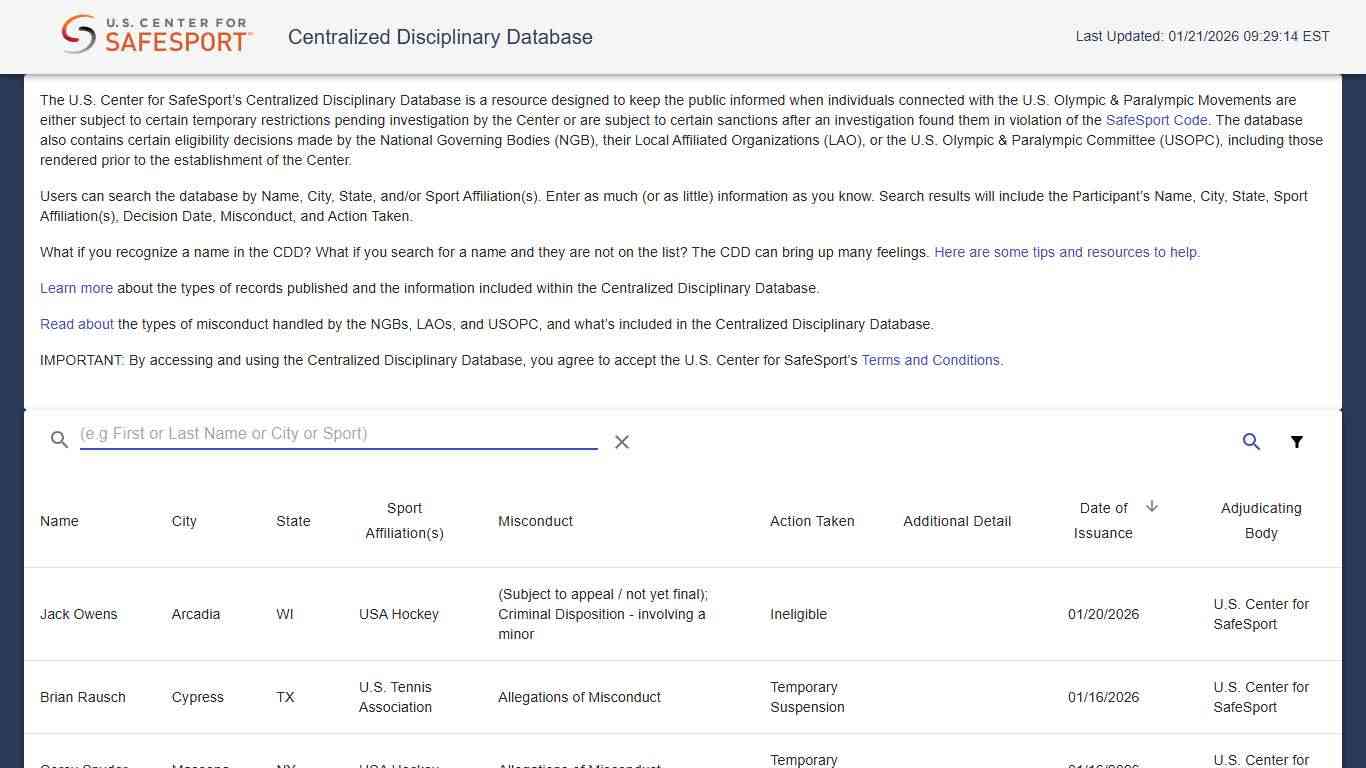Screen dimensions: 1366x768
Task: Open the SafeSport Code link
Action: 1156,120
